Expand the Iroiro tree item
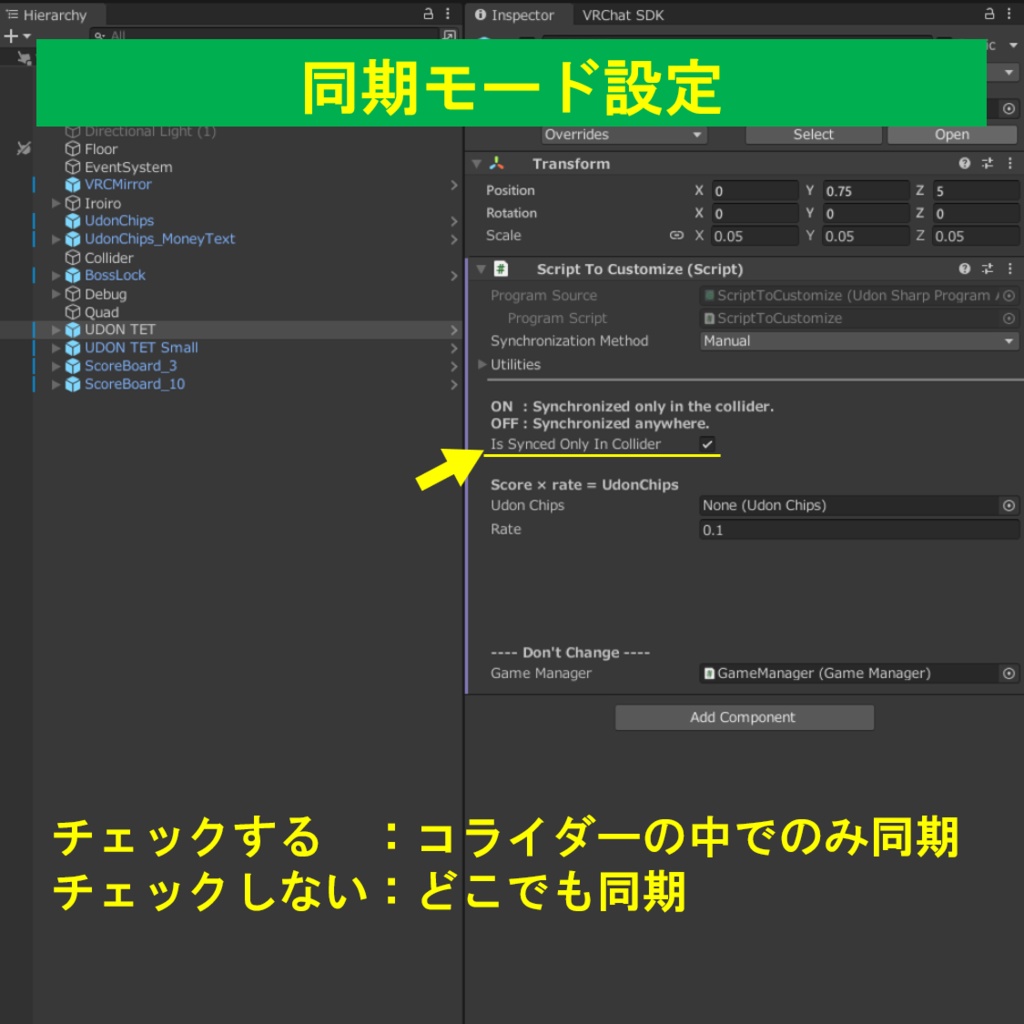Screen dimensions: 1024x1024 56,203
